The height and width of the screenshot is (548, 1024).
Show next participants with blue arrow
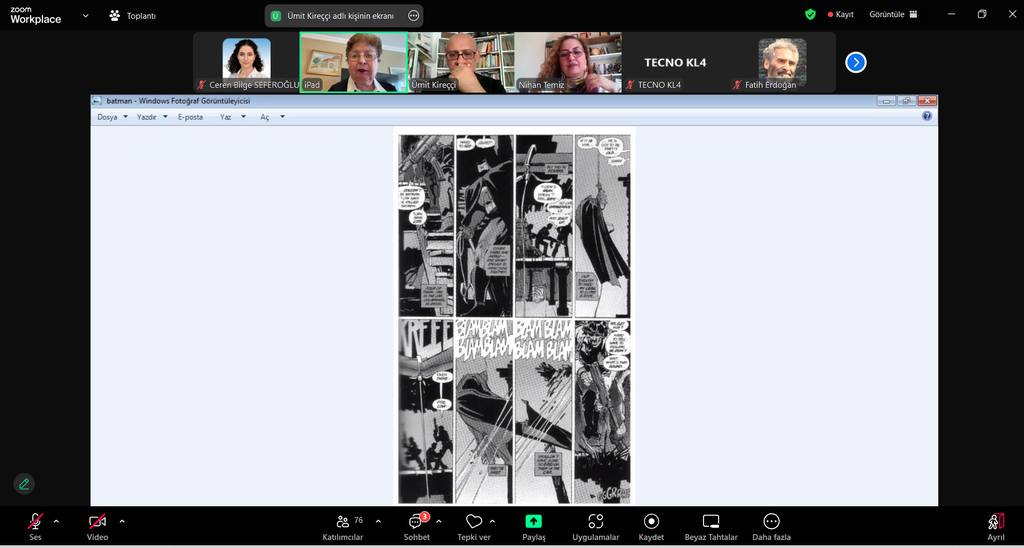click(856, 63)
